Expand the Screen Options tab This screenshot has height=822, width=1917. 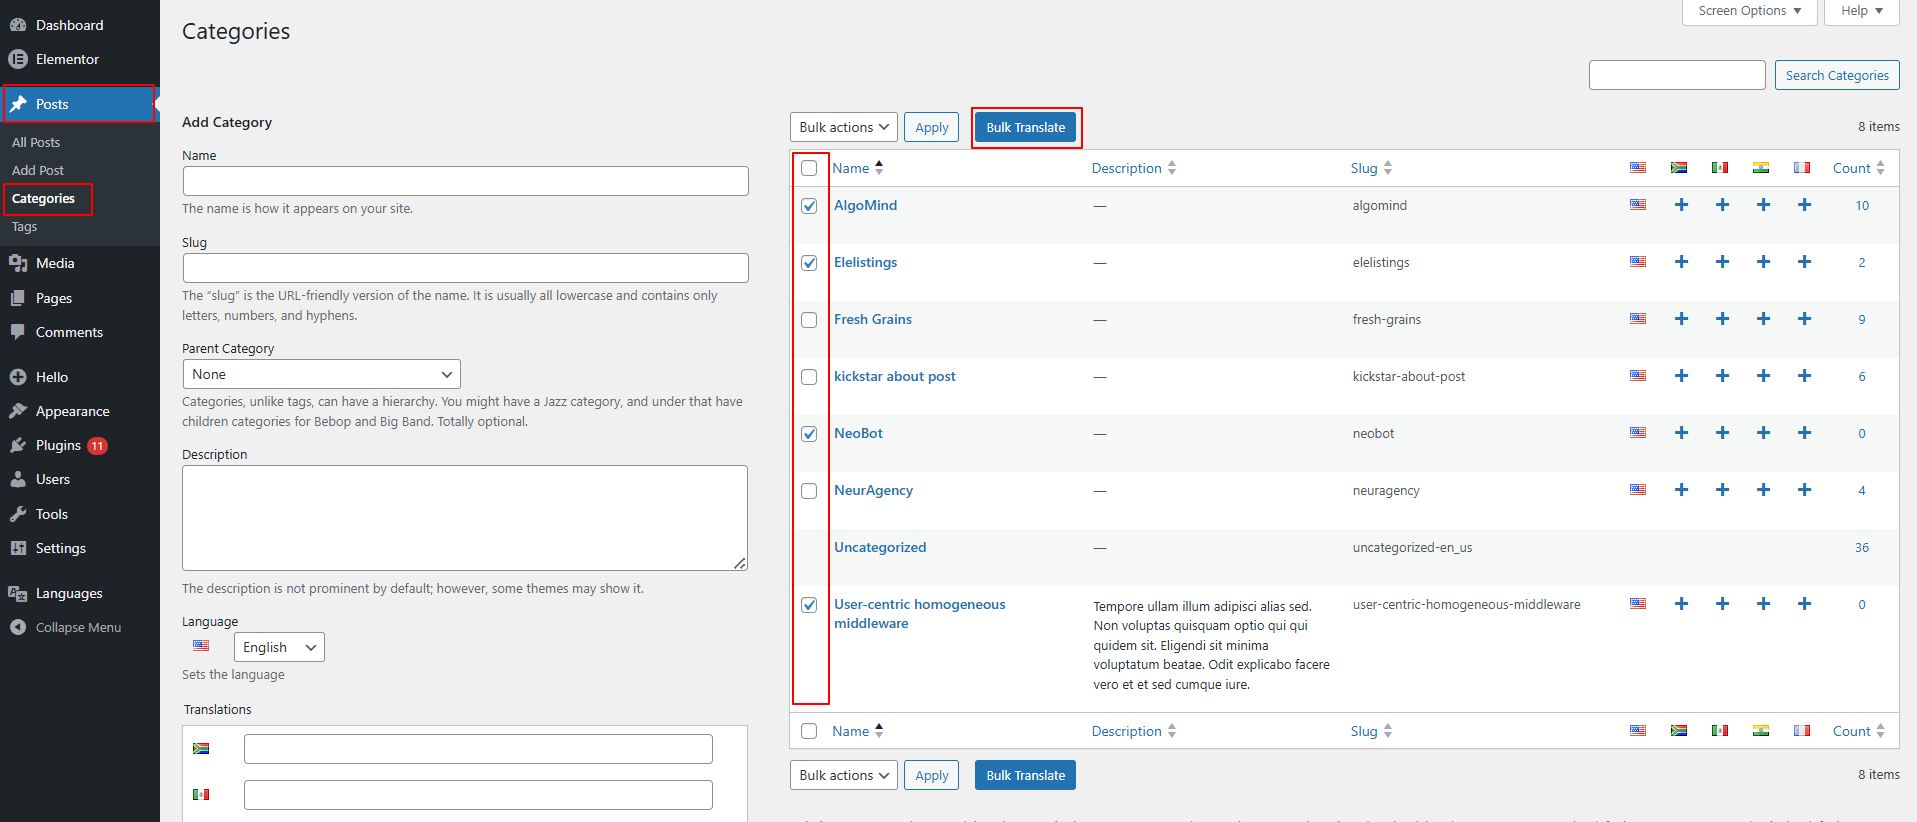coord(1749,11)
